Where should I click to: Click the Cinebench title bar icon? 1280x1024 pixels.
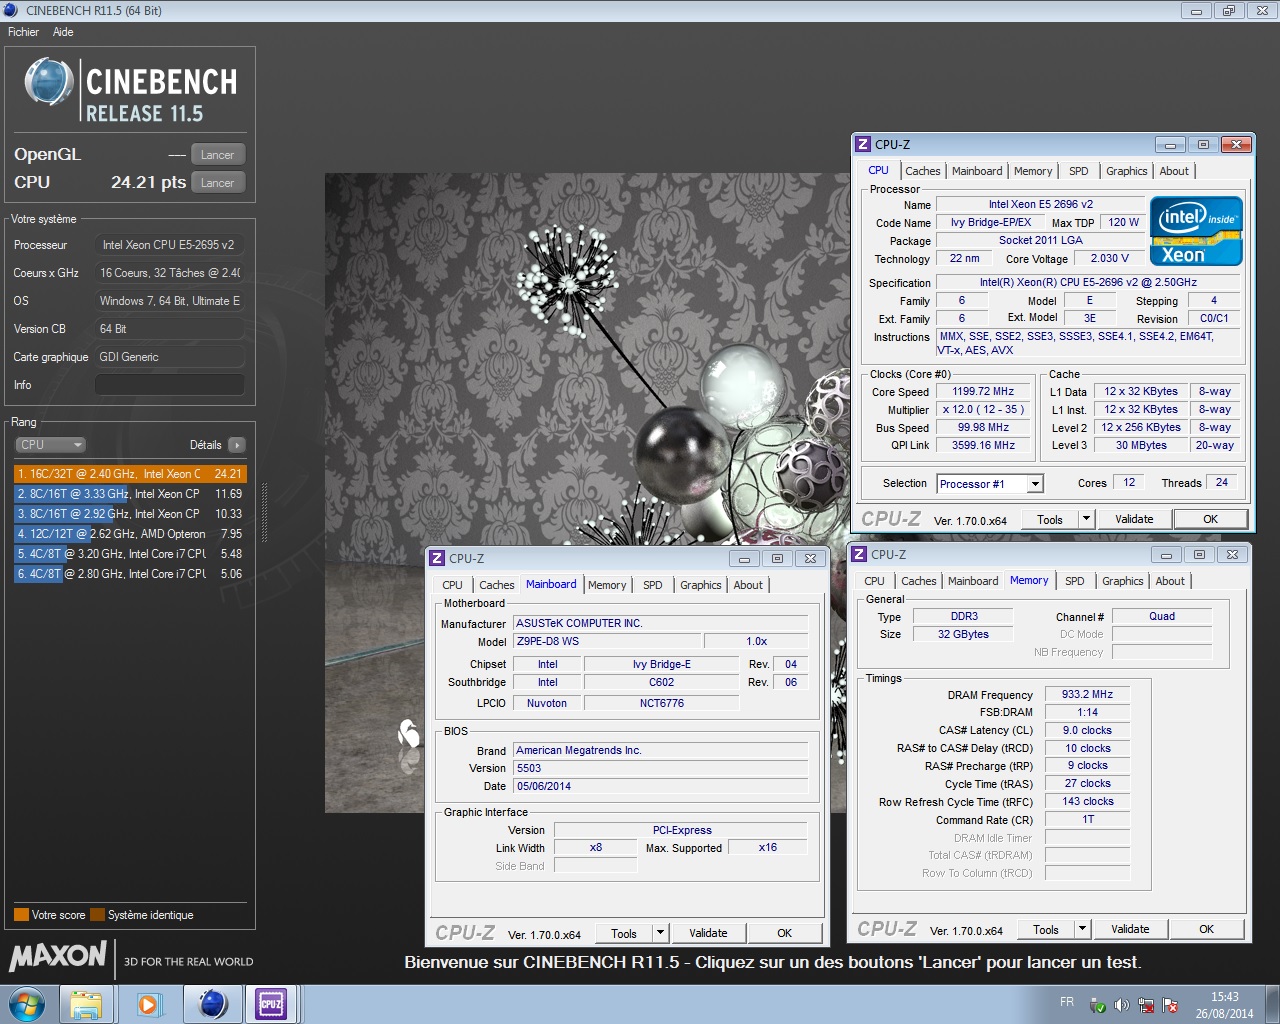click(x=12, y=11)
